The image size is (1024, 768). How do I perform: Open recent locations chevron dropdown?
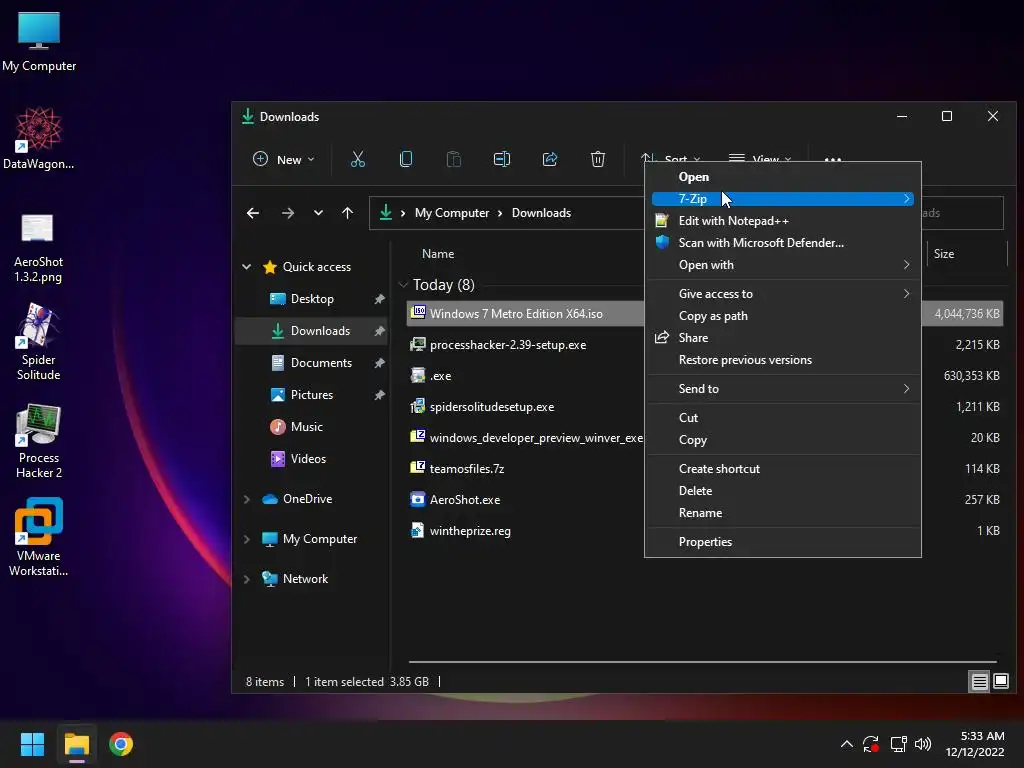tap(318, 213)
